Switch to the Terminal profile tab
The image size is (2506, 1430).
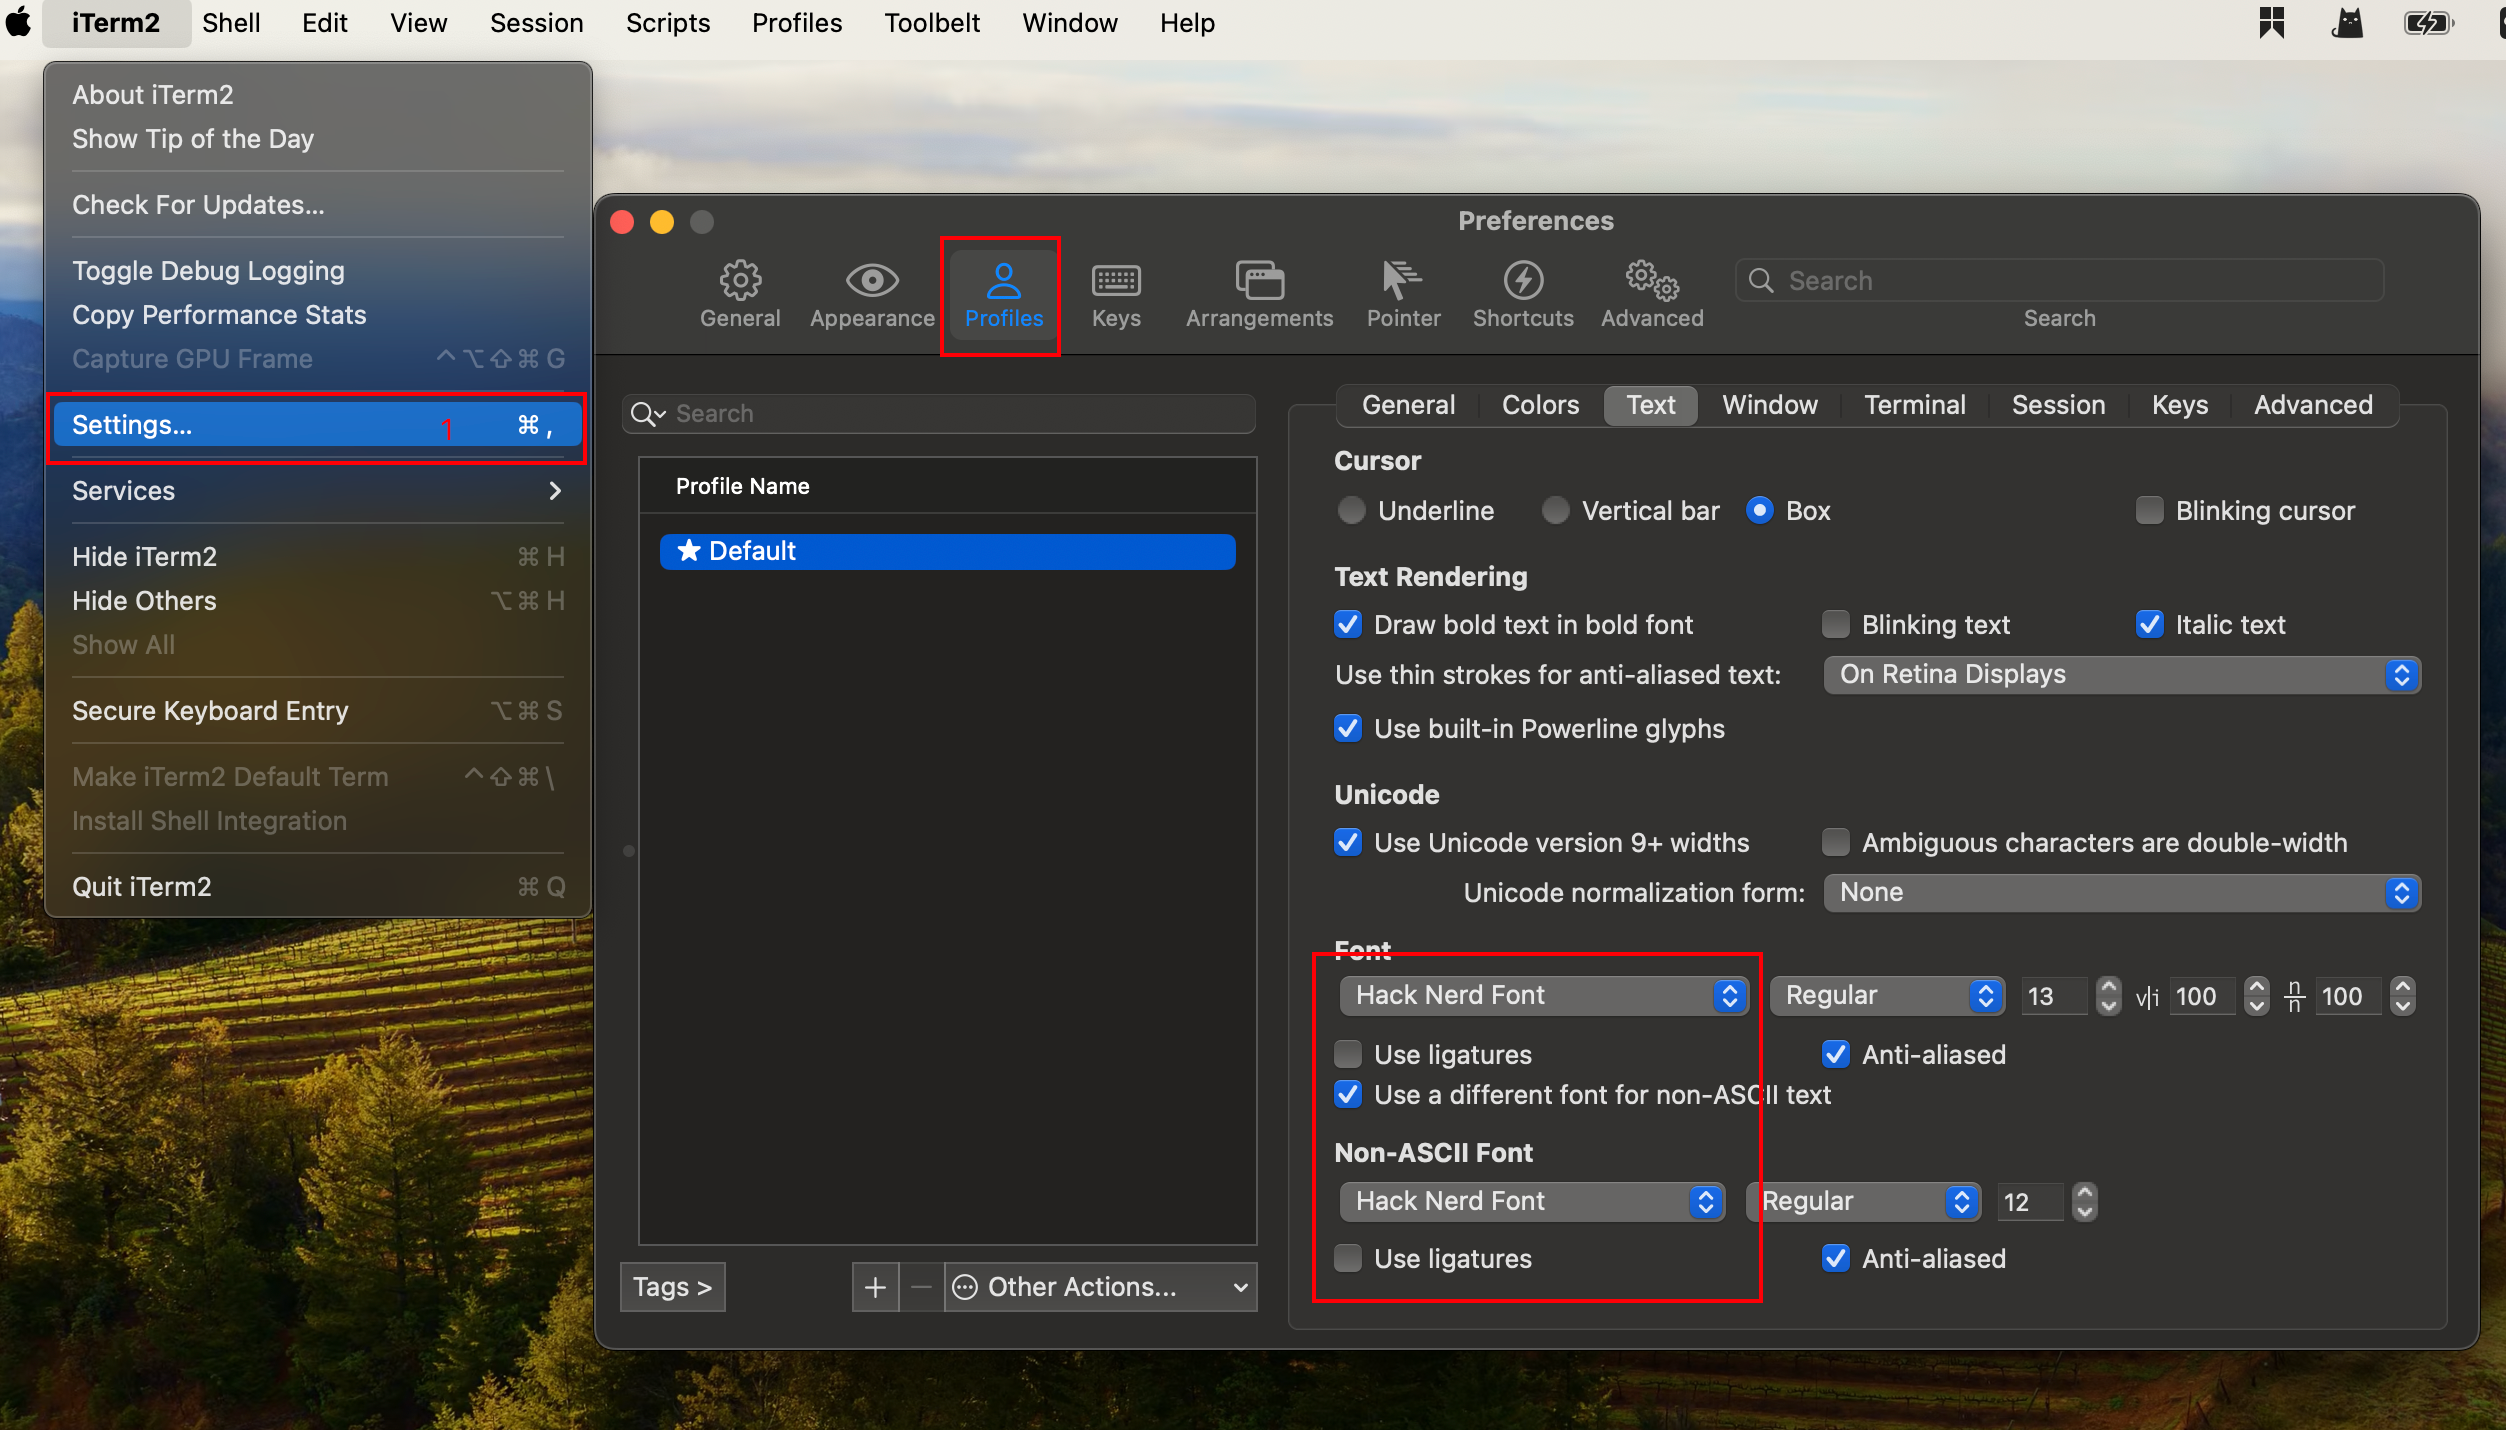coord(1914,405)
